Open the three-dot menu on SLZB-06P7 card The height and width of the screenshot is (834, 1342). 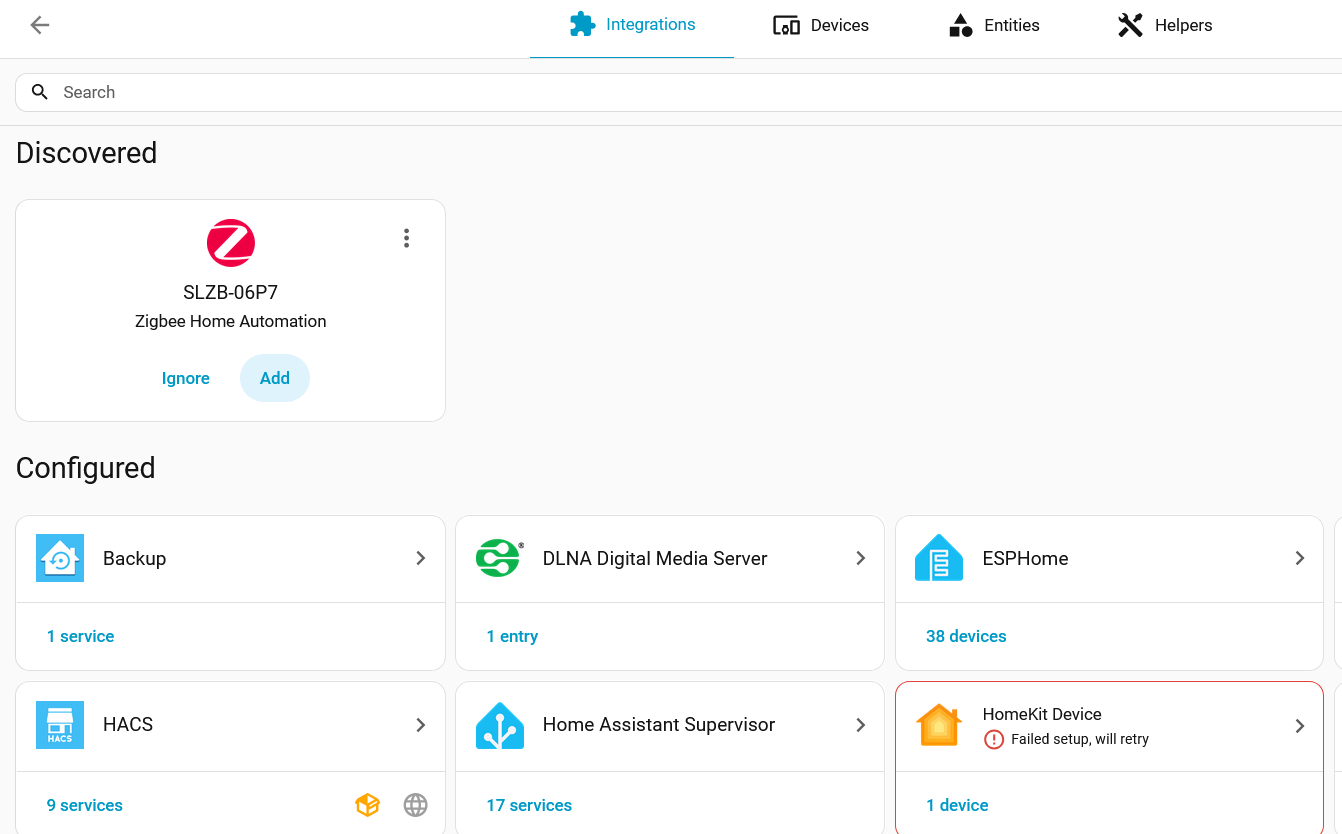pyautogui.click(x=406, y=238)
